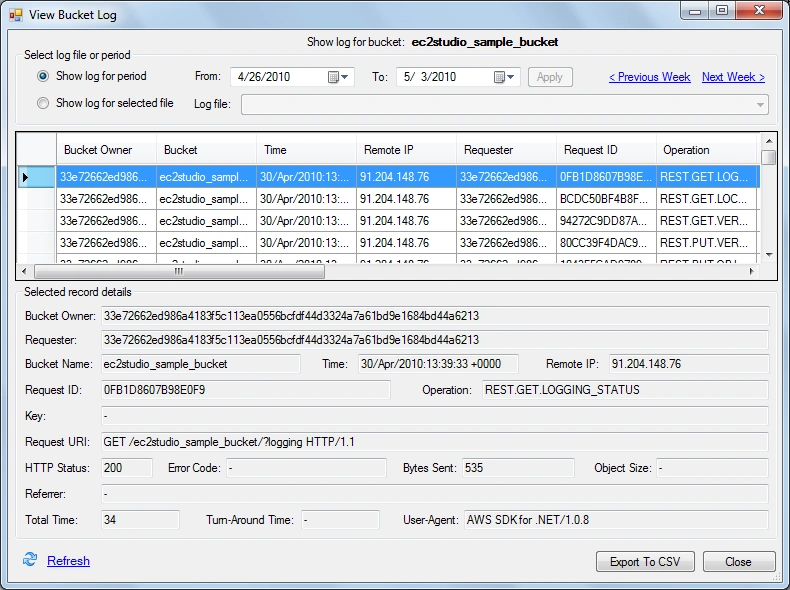Click the row selector arrow of first row
Image resolution: width=790 pixels, height=590 pixels.
(x=36, y=177)
